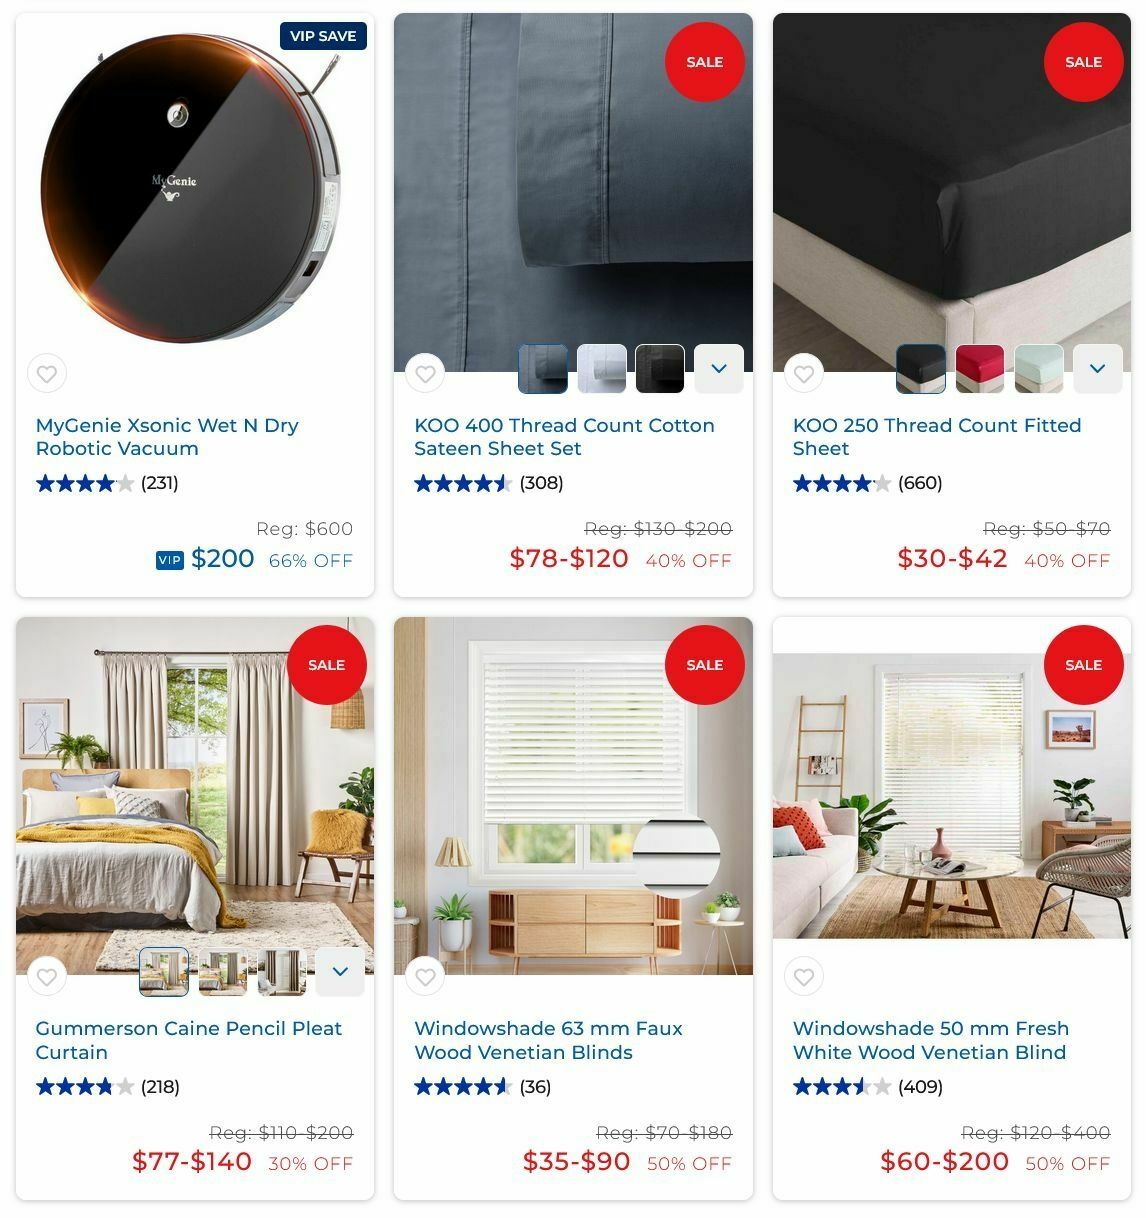Click the VIP SAVE badge on vacuum
The width and height of the screenshot is (1146, 1218).
(323, 36)
